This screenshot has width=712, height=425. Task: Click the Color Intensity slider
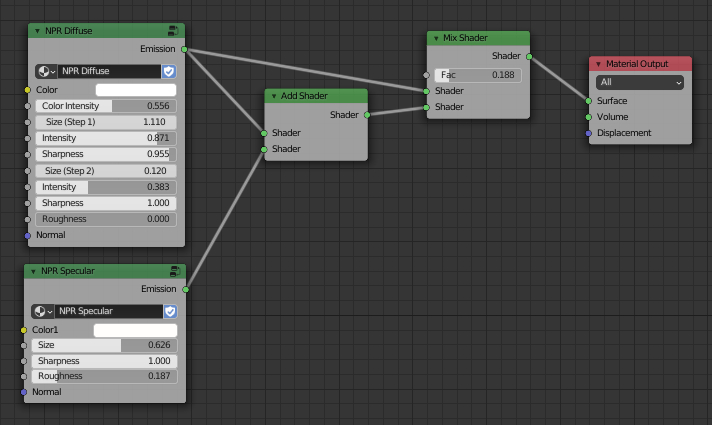click(106, 106)
